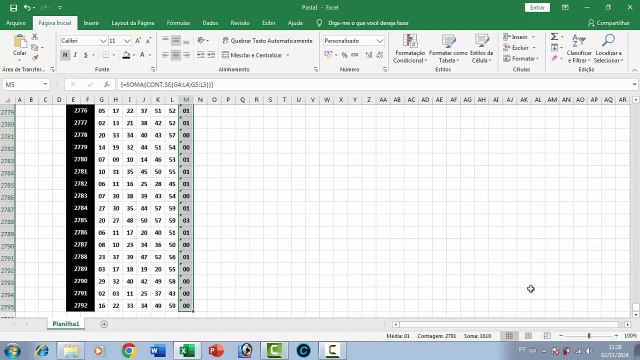Switch to the Fórmulas tab
The height and width of the screenshot is (360, 640).
[178, 23]
